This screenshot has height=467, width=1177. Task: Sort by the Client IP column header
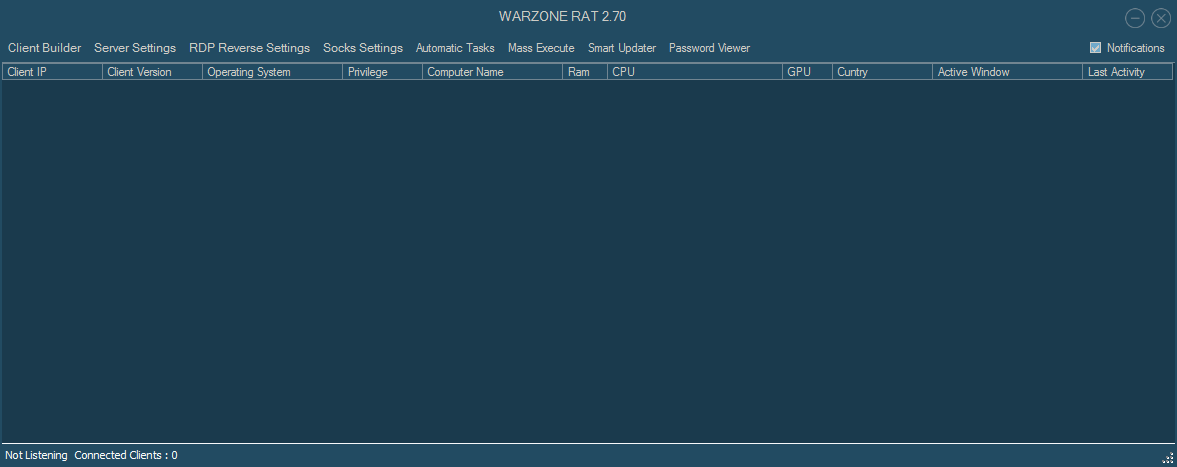pos(52,72)
